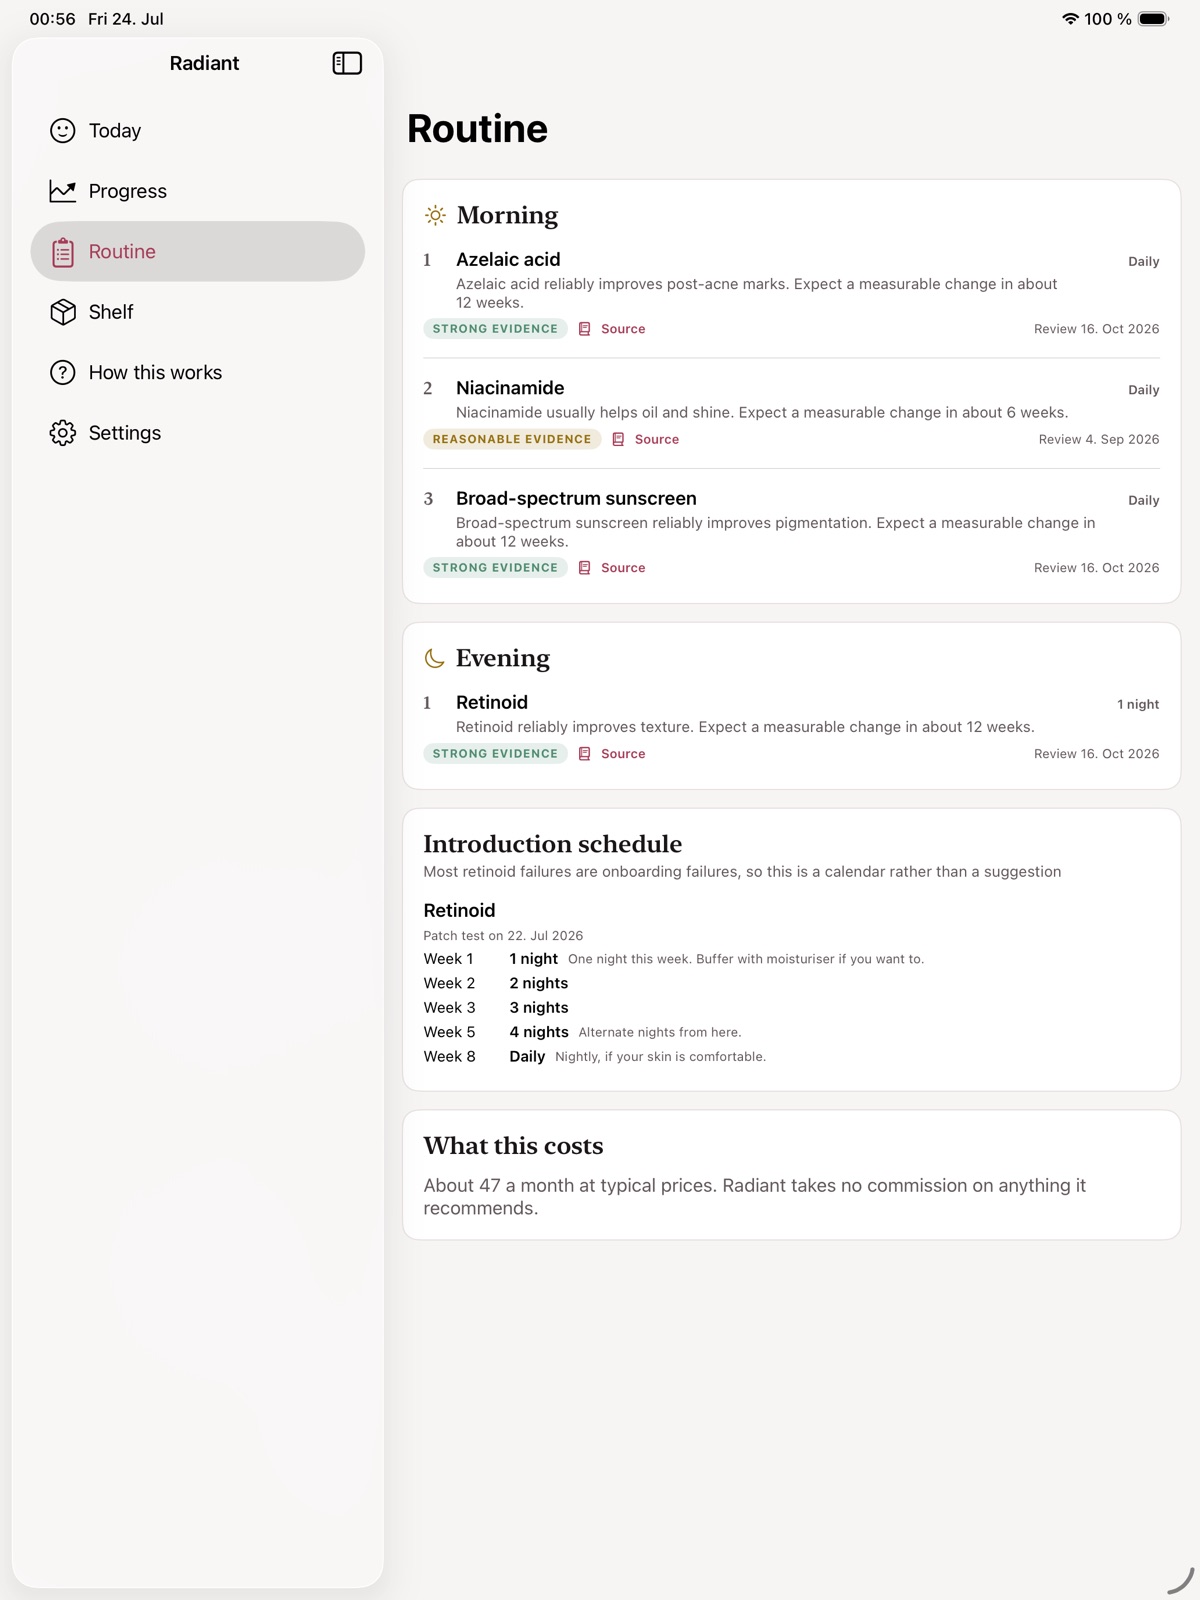Image resolution: width=1200 pixels, height=1600 pixels.
Task: Select the Retinoid evening step
Action: 791,728
